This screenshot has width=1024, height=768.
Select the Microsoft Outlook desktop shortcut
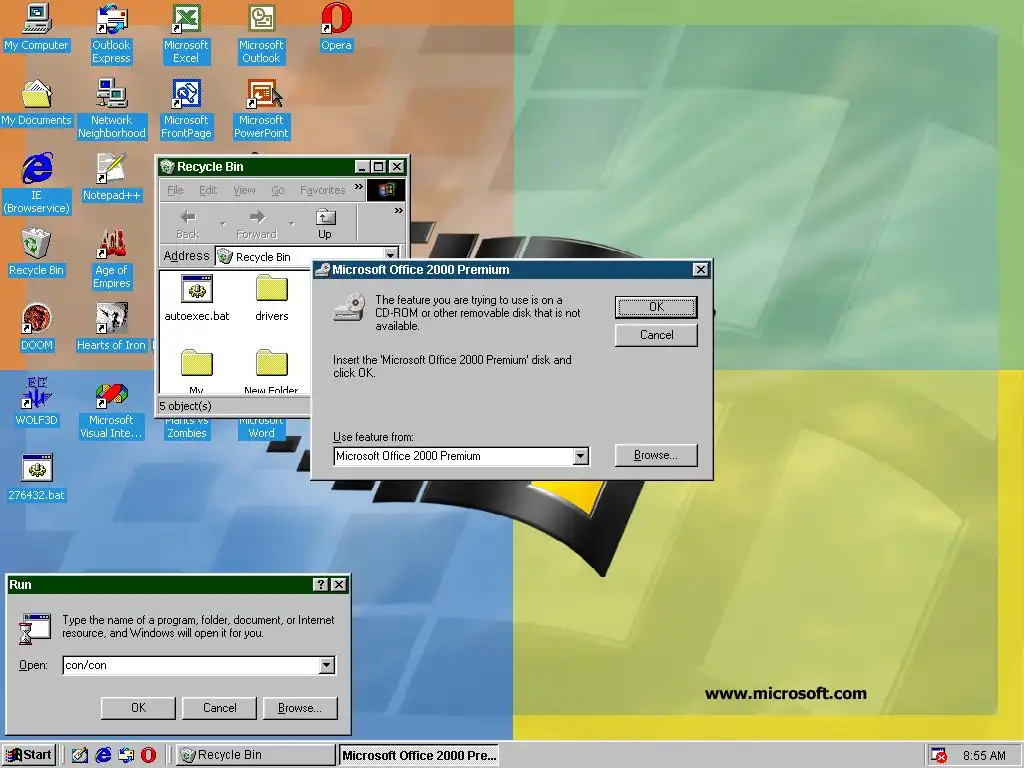(x=261, y=34)
